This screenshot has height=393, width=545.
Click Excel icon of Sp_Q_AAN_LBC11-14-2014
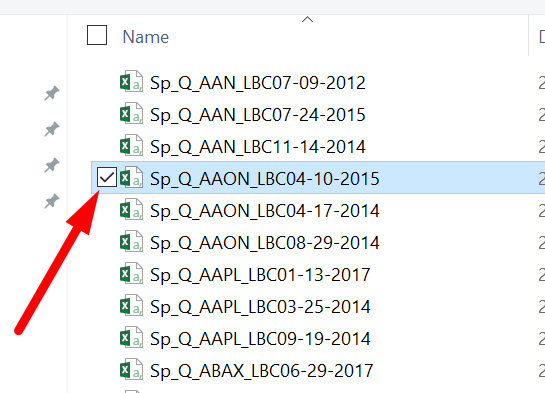coord(131,146)
